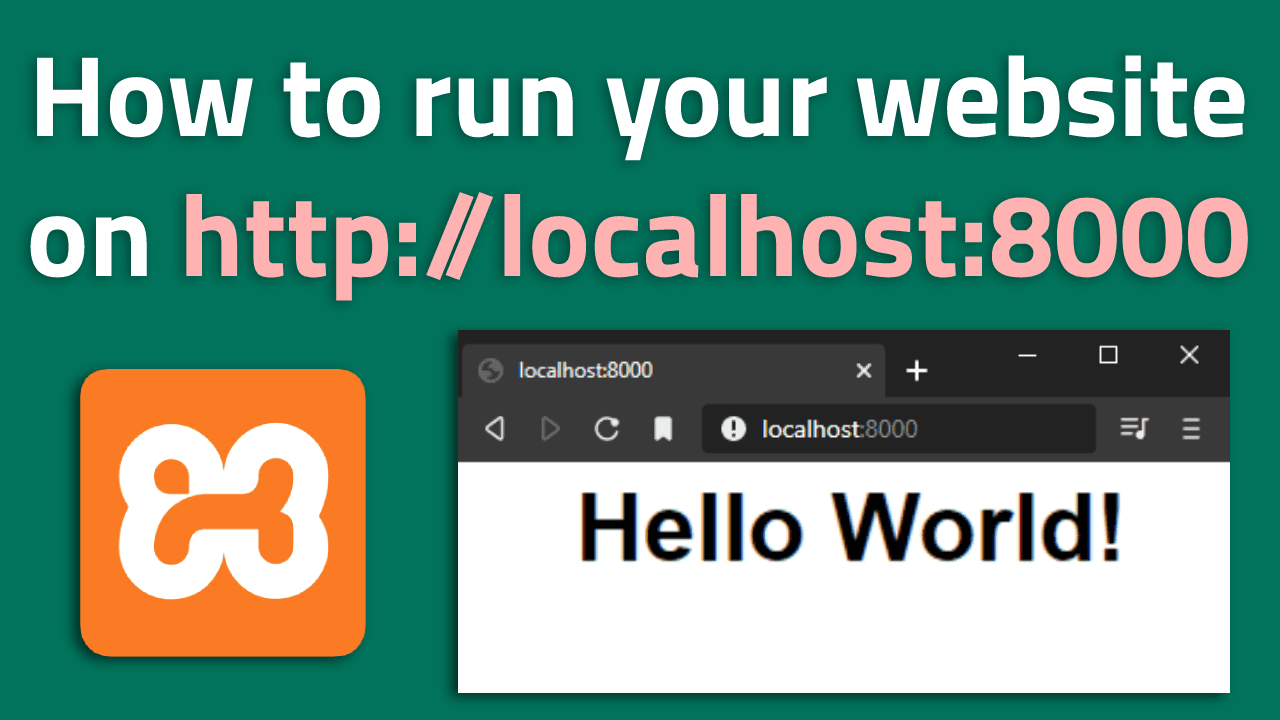Click the XAMPP orange logo
1280x720 pixels.
[x=223, y=512]
